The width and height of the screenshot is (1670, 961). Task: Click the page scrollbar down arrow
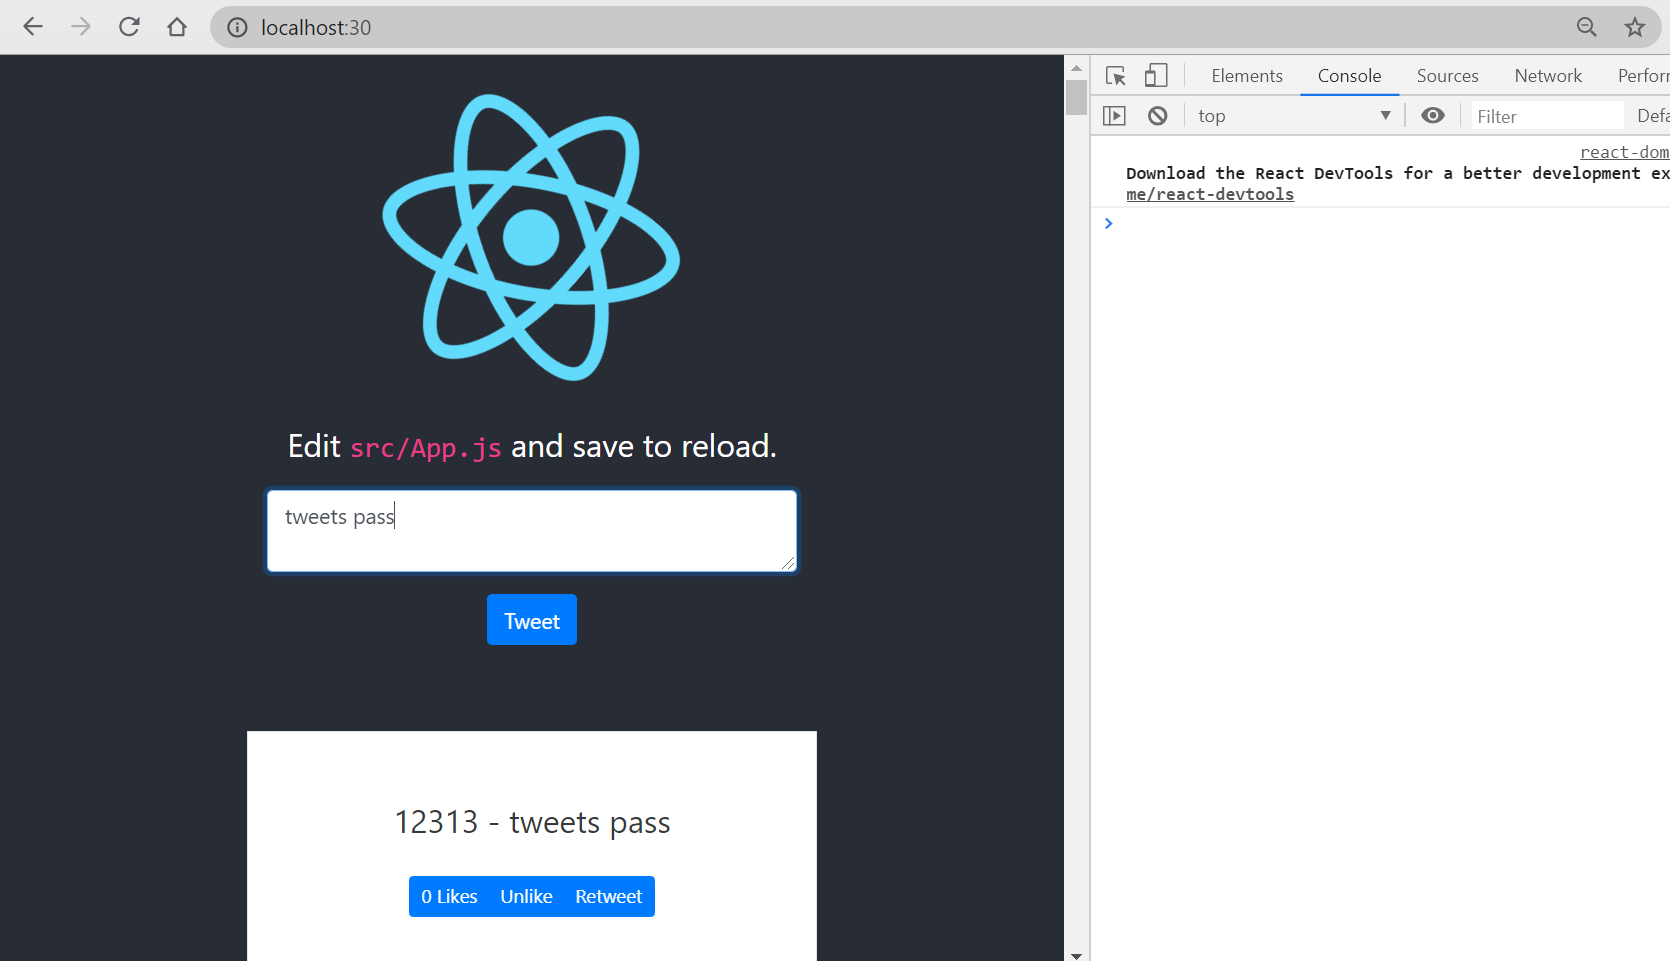pyautogui.click(x=1076, y=955)
